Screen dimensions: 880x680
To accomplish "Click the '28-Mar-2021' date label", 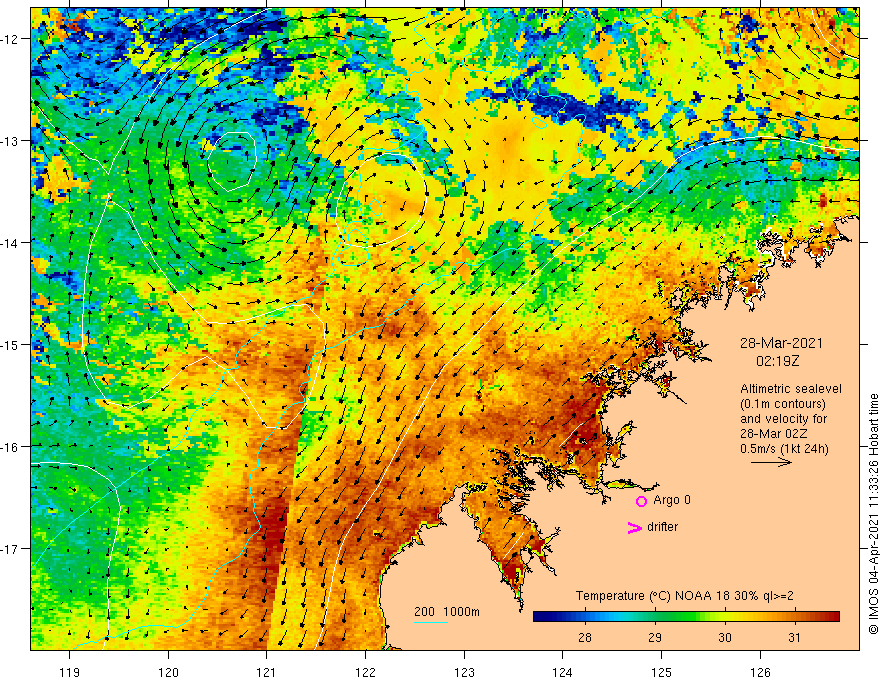I will click(x=781, y=343).
